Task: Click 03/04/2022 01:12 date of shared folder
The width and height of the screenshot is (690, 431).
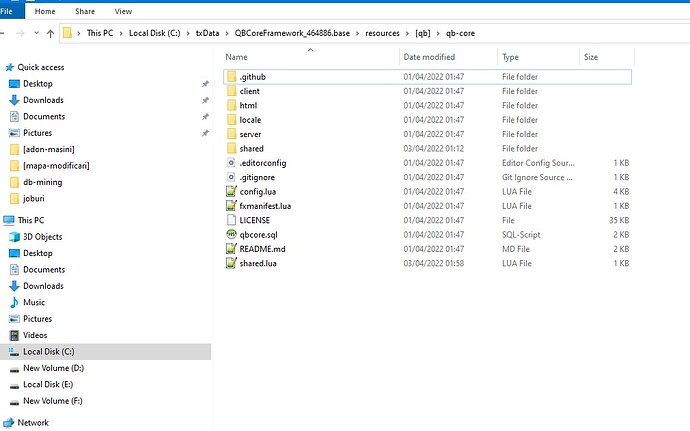Action: 433,148
